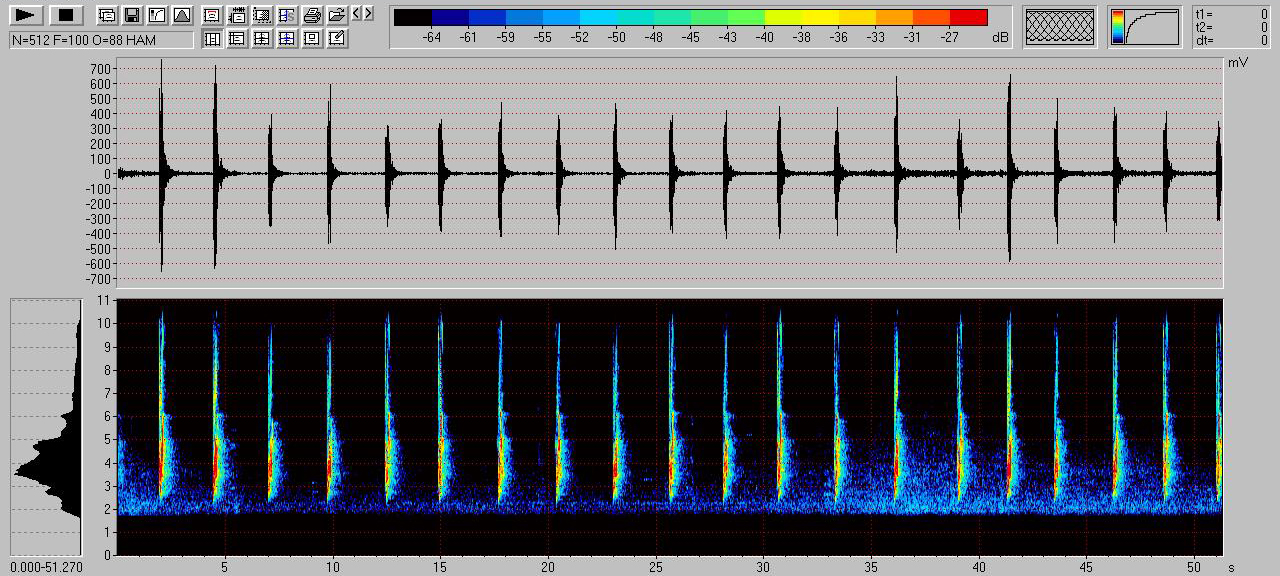Click the left arrow navigation button

coord(357,14)
